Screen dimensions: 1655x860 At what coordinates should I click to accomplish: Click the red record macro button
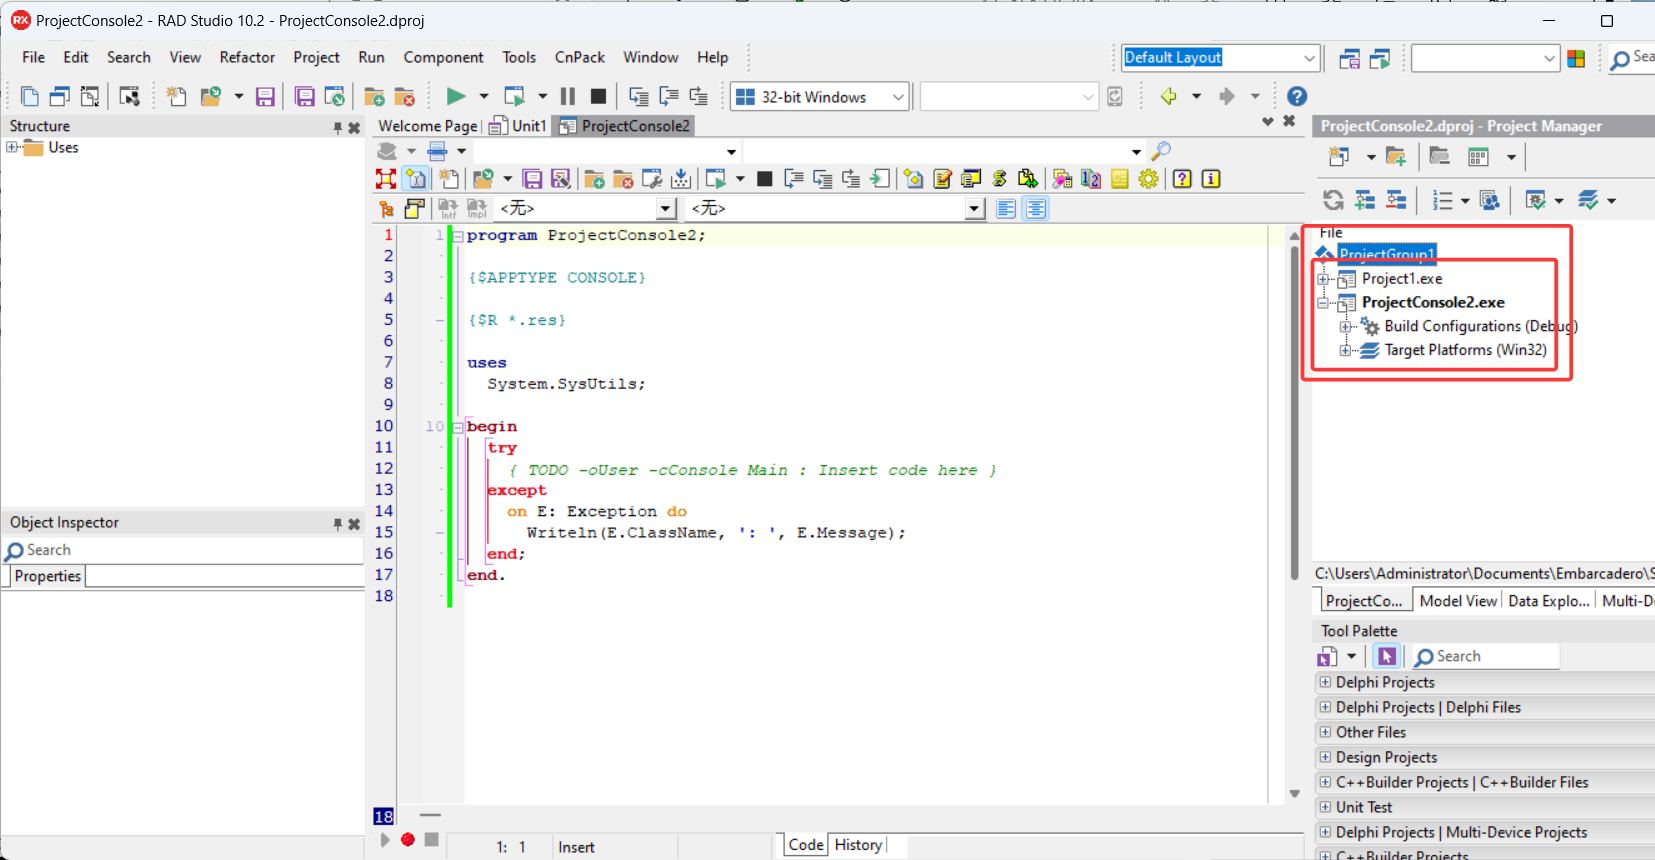(x=408, y=839)
